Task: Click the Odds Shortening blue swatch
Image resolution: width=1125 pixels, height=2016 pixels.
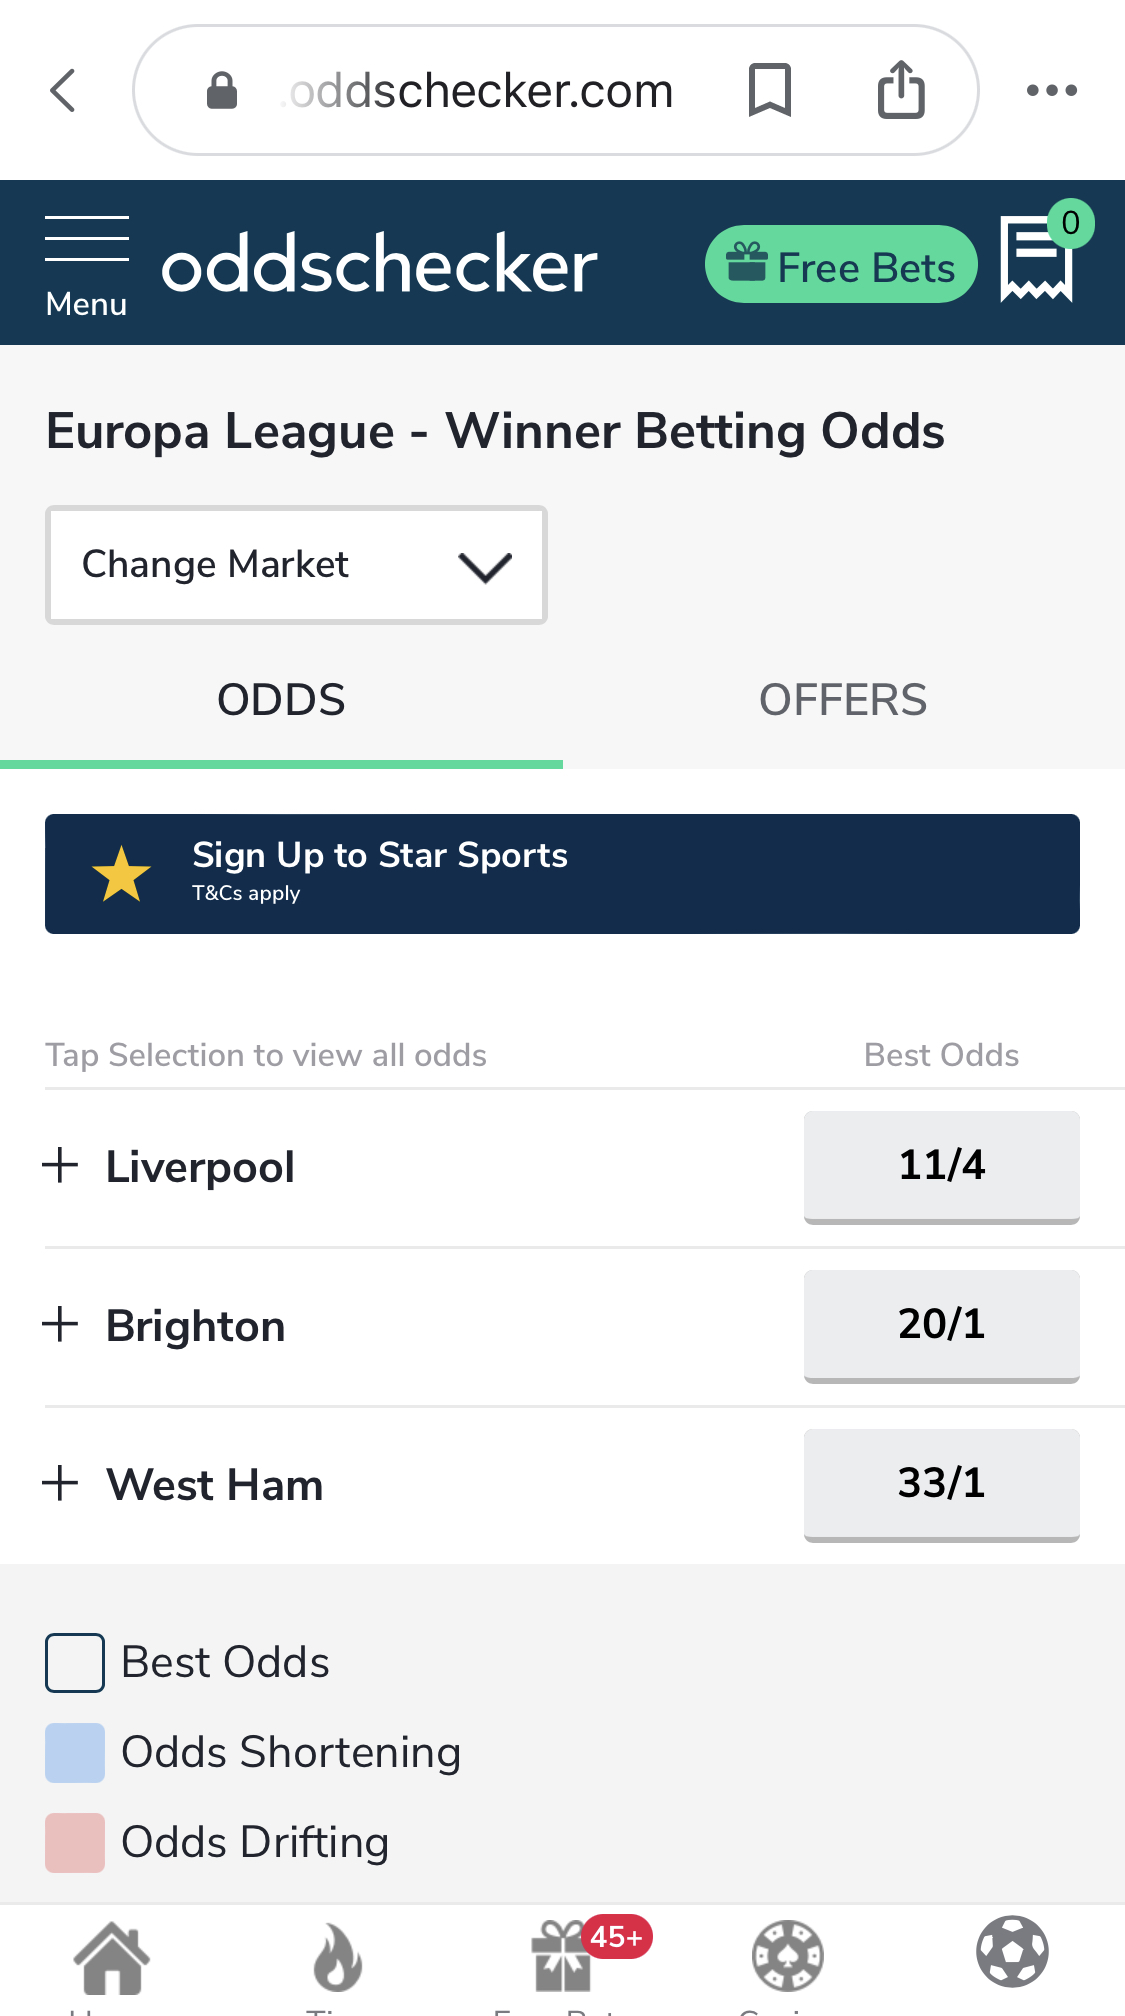Action: (x=75, y=1753)
